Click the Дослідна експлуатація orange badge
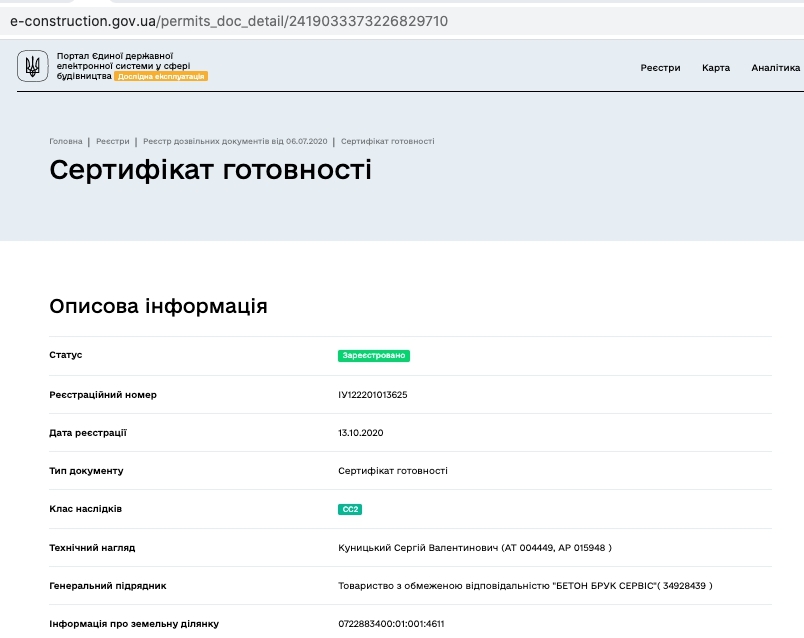804x638 pixels. coord(161,76)
